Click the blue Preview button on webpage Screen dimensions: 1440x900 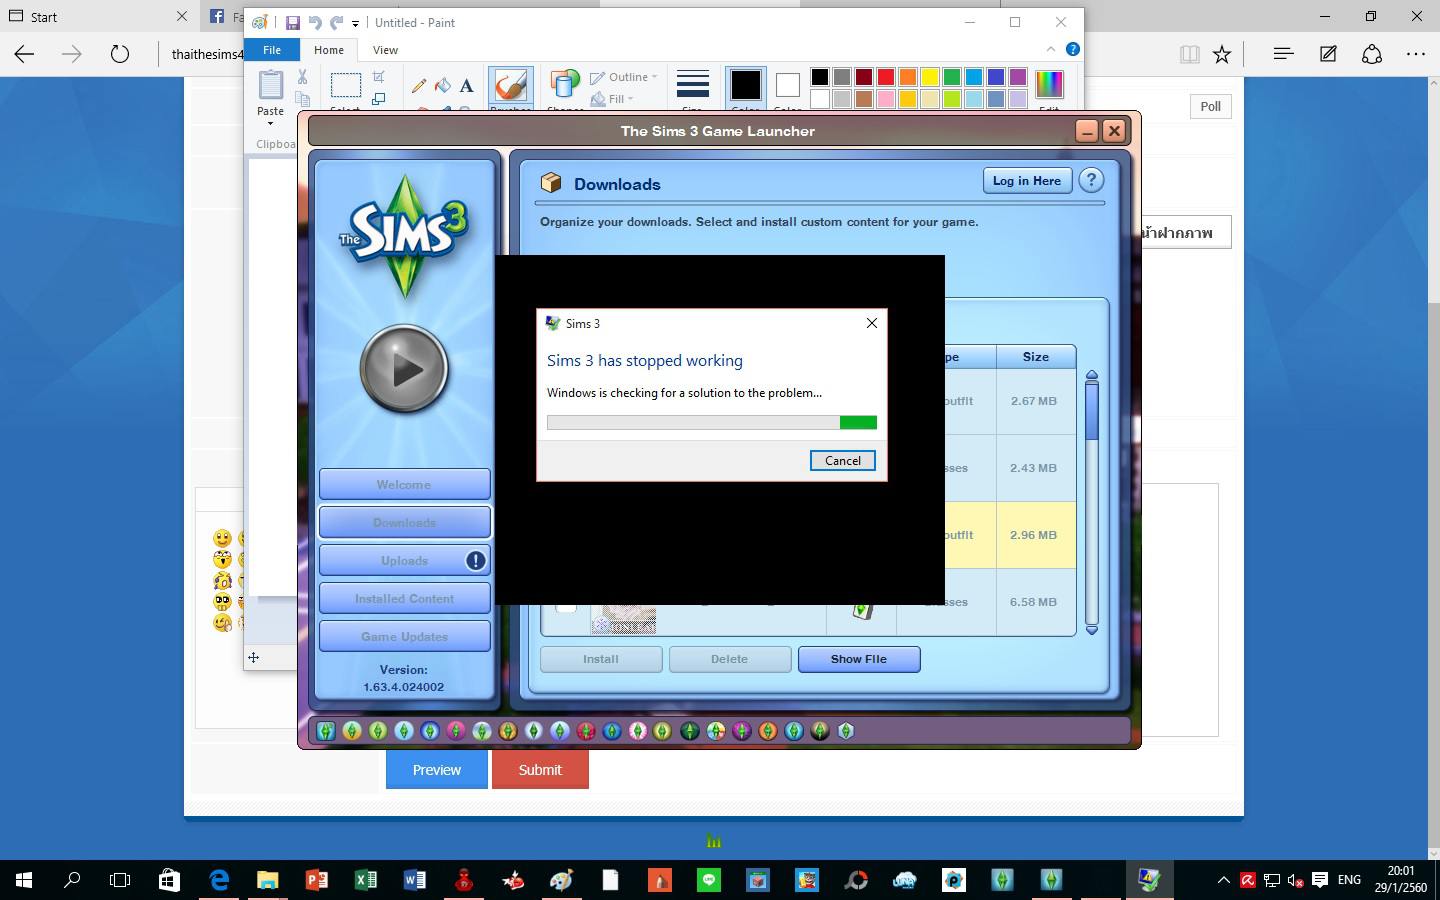437,769
